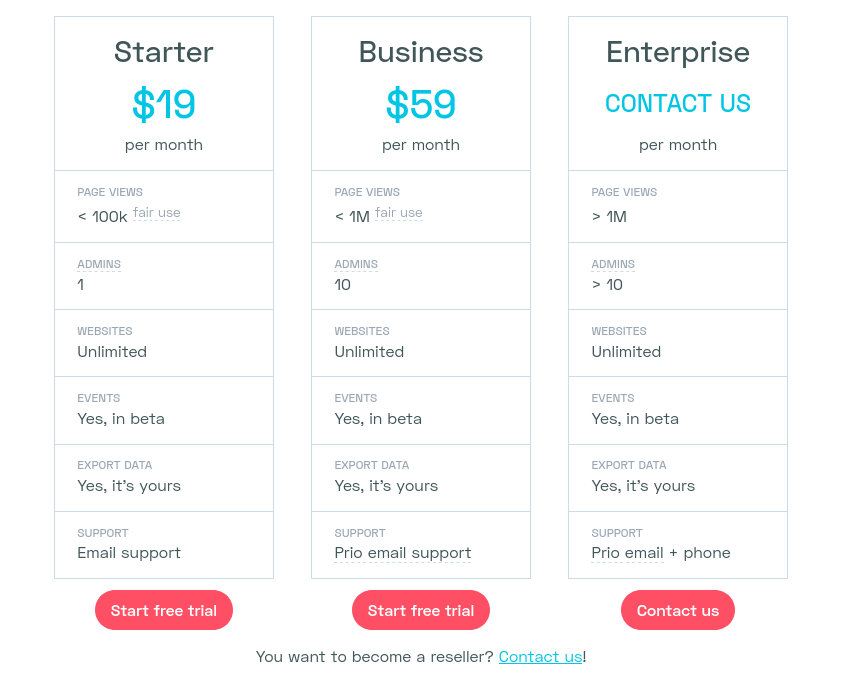Click the Enterprise plan title
This screenshot has width=846, height=686.
pos(678,53)
